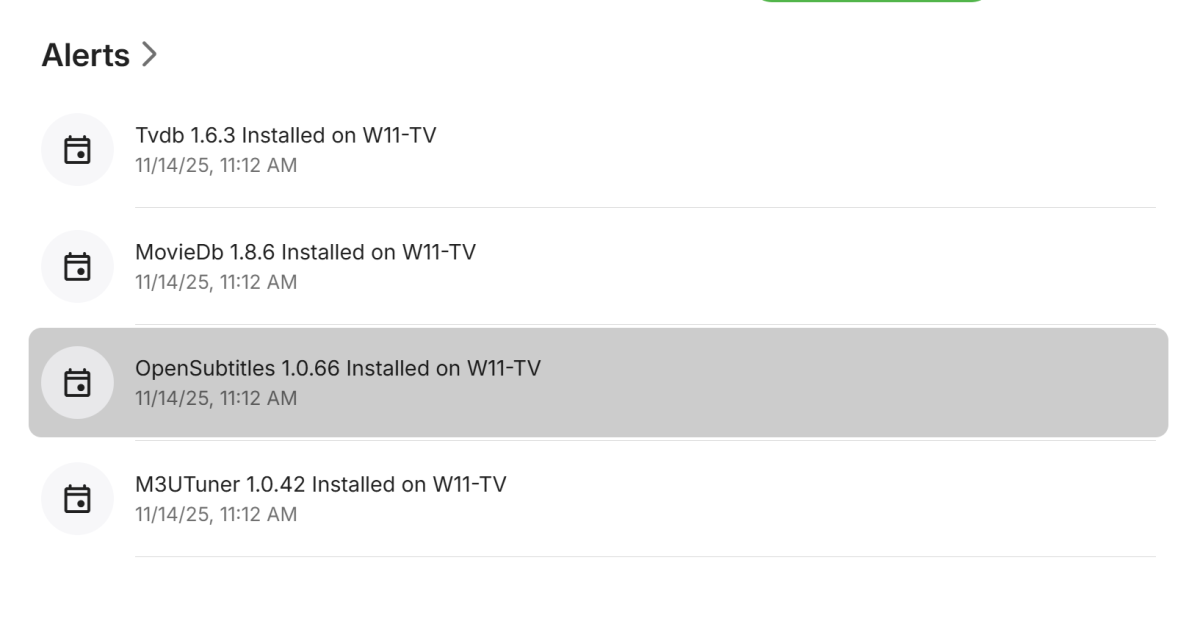
Task: Click the calendar icon beside M3UTuner 1.0.42
Action: point(77,498)
